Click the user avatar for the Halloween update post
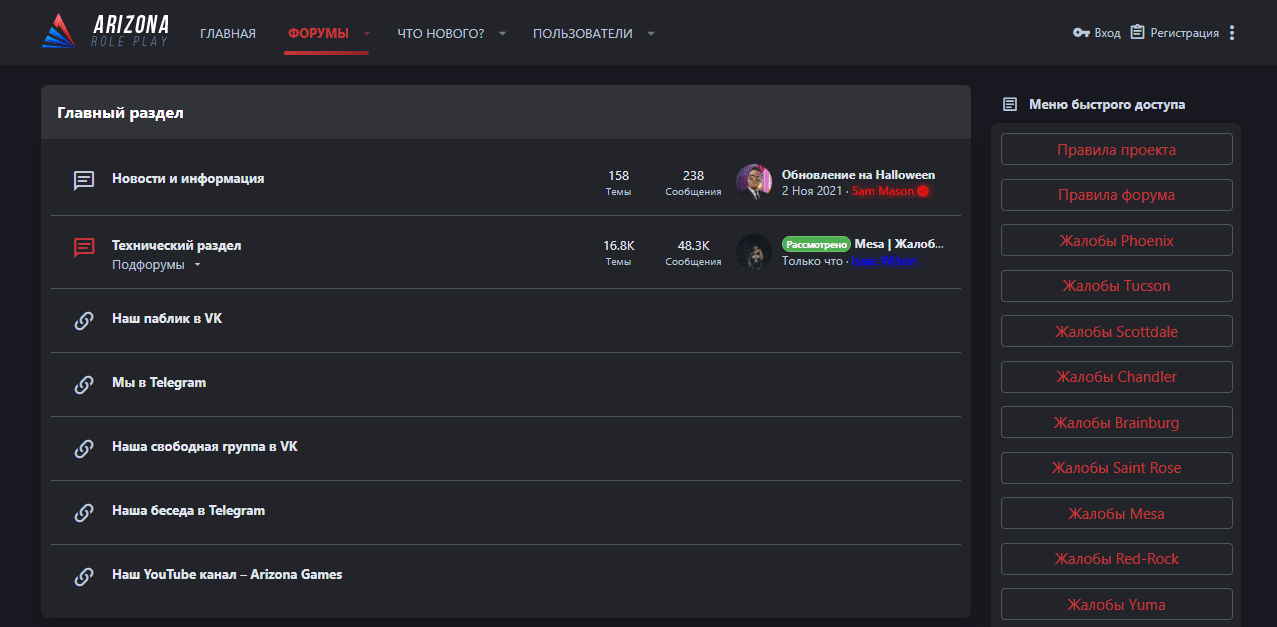The image size is (1277, 627). click(753, 182)
